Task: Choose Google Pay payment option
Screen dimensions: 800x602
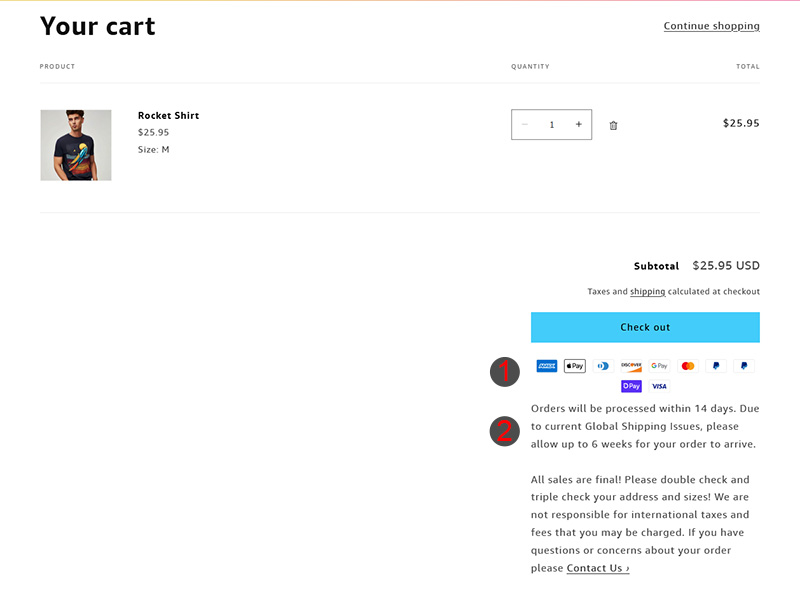Action: 659,365
